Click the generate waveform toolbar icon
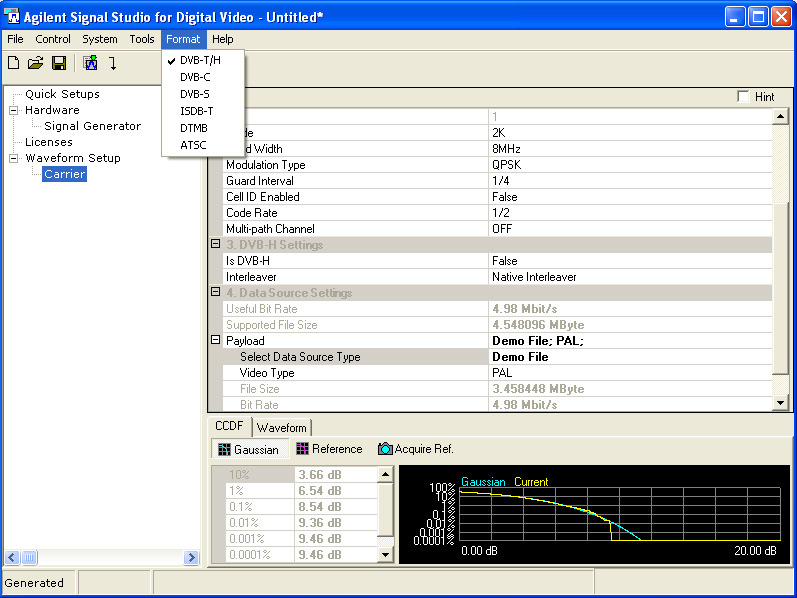Screen dimensions: 797x598 [90, 63]
